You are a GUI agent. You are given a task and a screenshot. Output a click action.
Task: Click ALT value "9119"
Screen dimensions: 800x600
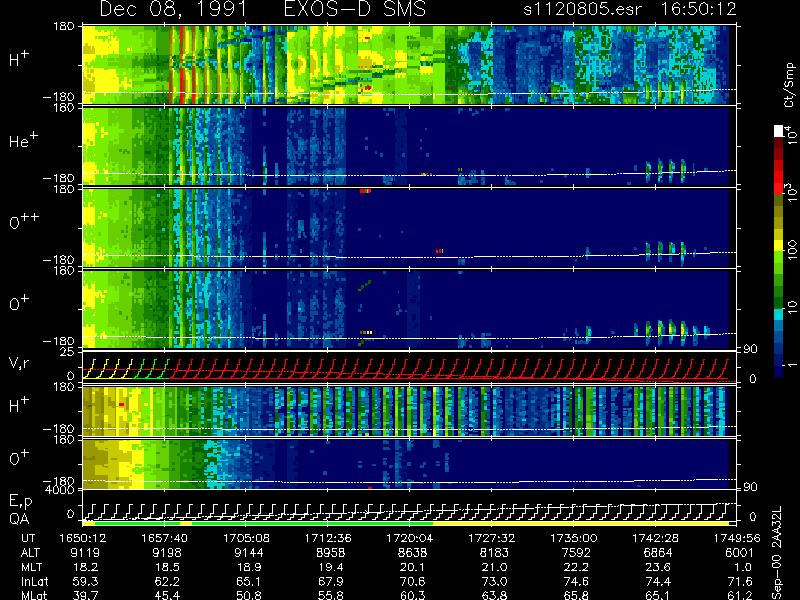tap(85, 553)
